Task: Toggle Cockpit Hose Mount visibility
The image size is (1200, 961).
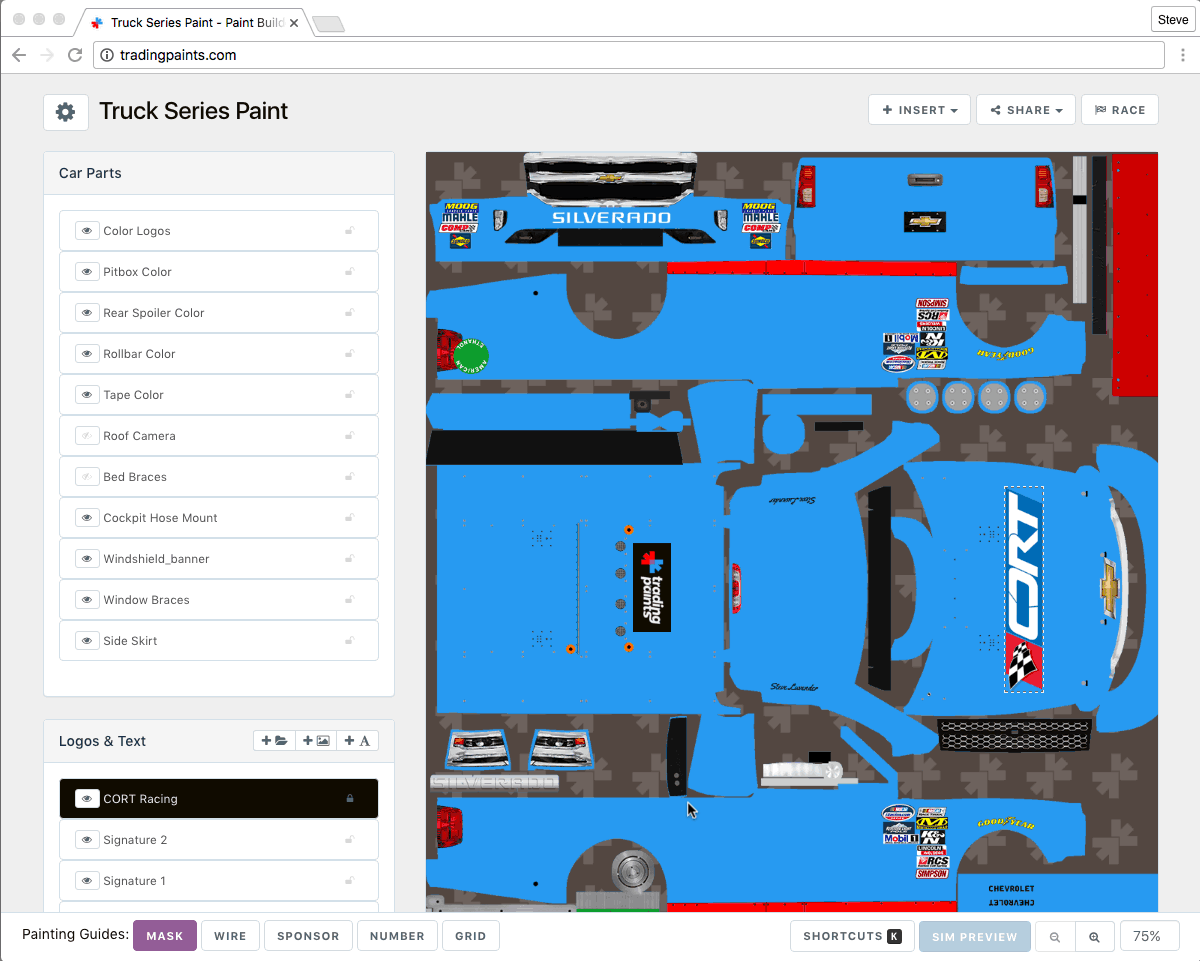Action: 87,518
